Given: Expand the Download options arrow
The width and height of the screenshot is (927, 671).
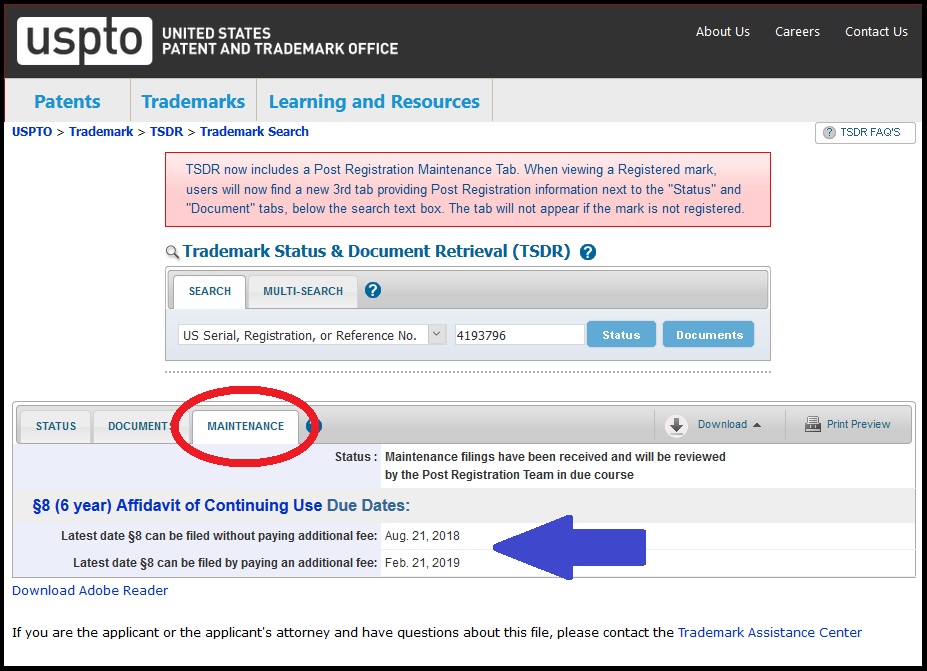Looking at the screenshot, I should coord(757,425).
